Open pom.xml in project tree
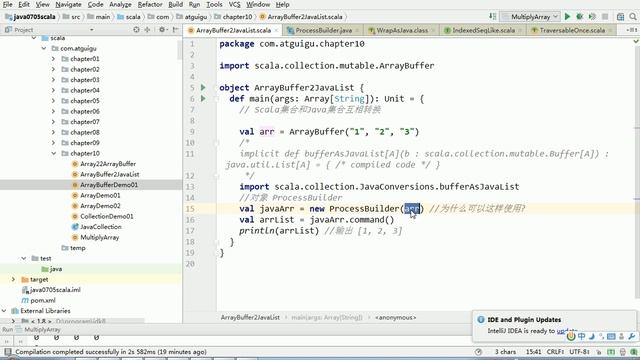This screenshot has width=640, height=360. [x=42, y=300]
